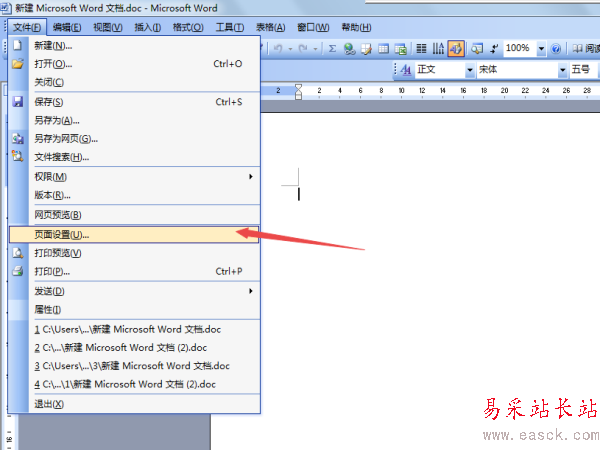Click the Insert Excel Worksheet icon
The width and height of the screenshot is (600, 450).
(x=401, y=49)
